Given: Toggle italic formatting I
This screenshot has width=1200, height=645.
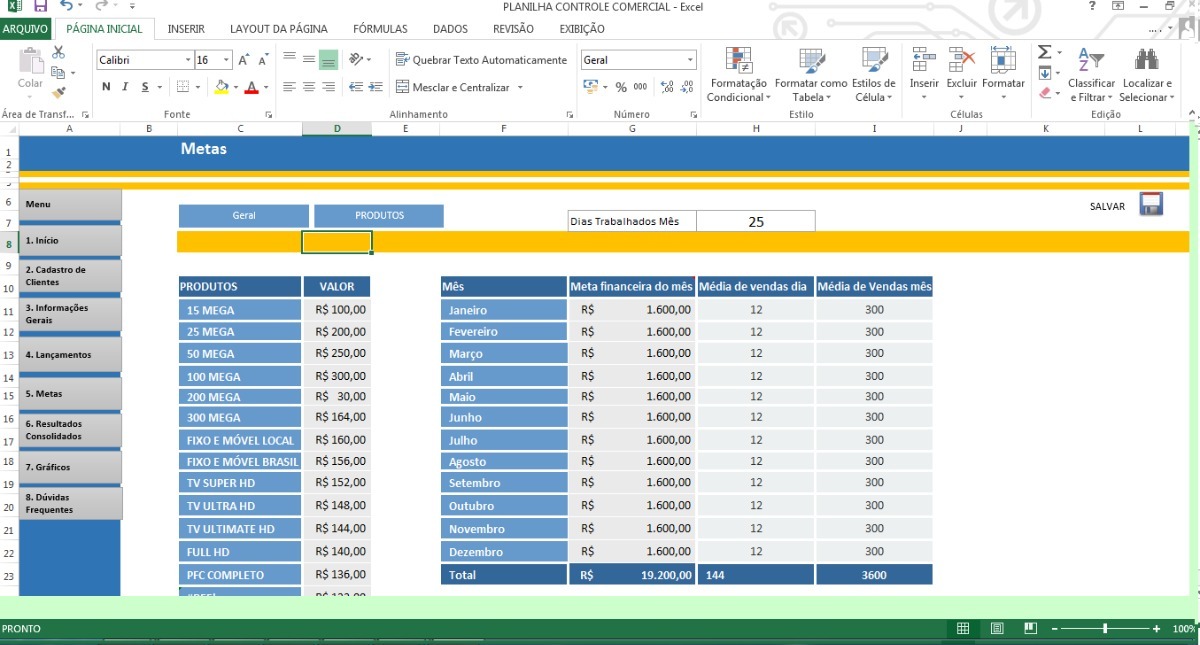Looking at the screenshot, I should point(125,87).
